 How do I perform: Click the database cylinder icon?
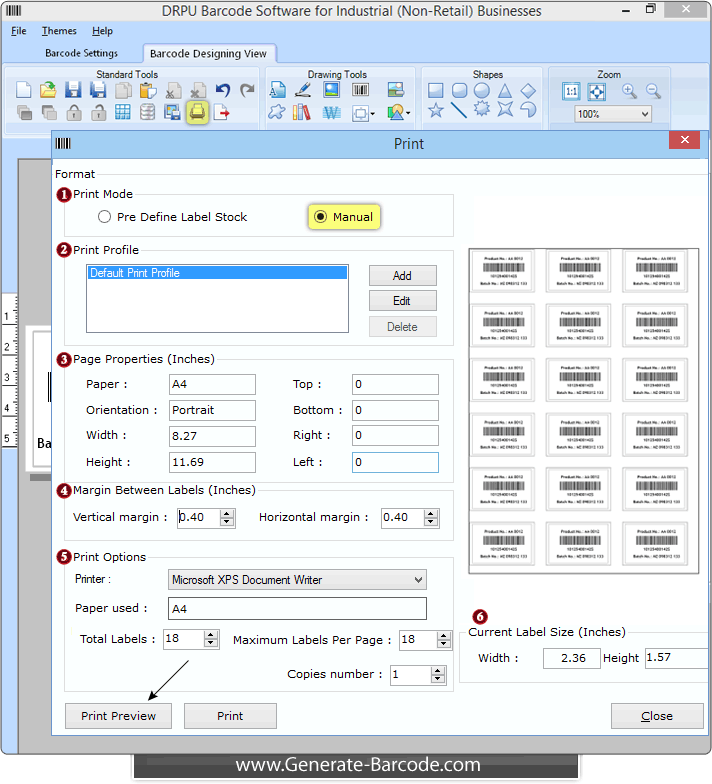[148, 112]
